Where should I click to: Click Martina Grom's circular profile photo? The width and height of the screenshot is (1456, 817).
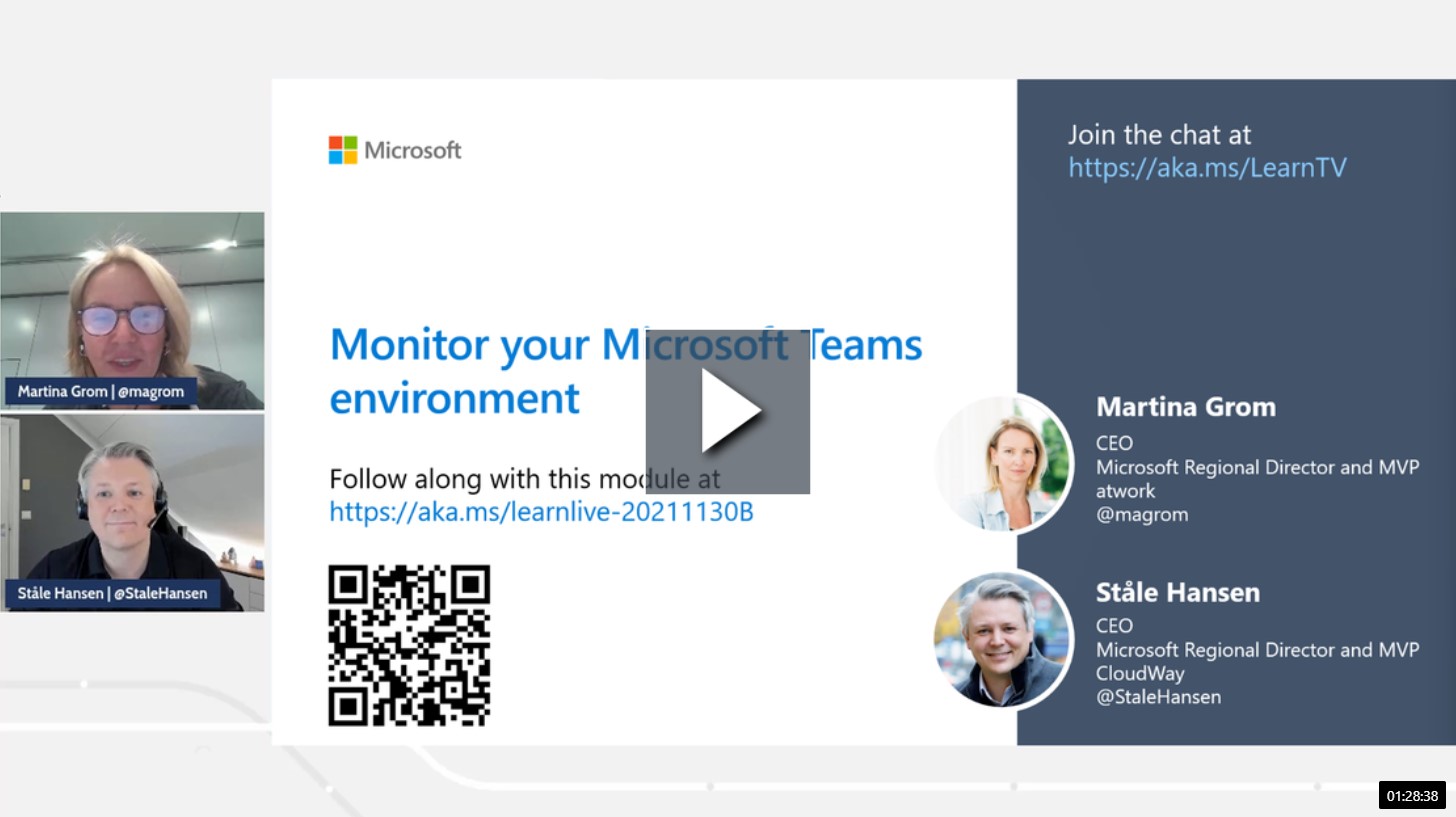tap(1003, 462)
